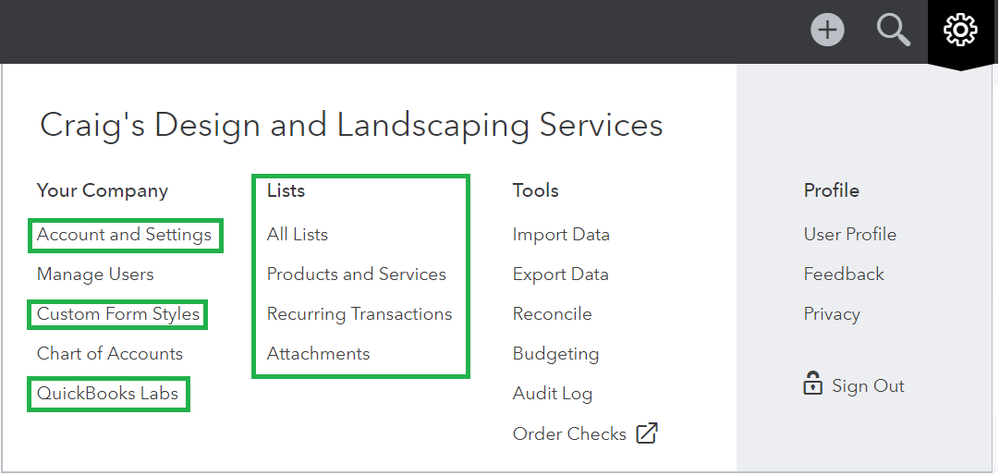Viewport: 999px width, 476px height.
Task: Open Products and Services list
Action: point(356,275)
